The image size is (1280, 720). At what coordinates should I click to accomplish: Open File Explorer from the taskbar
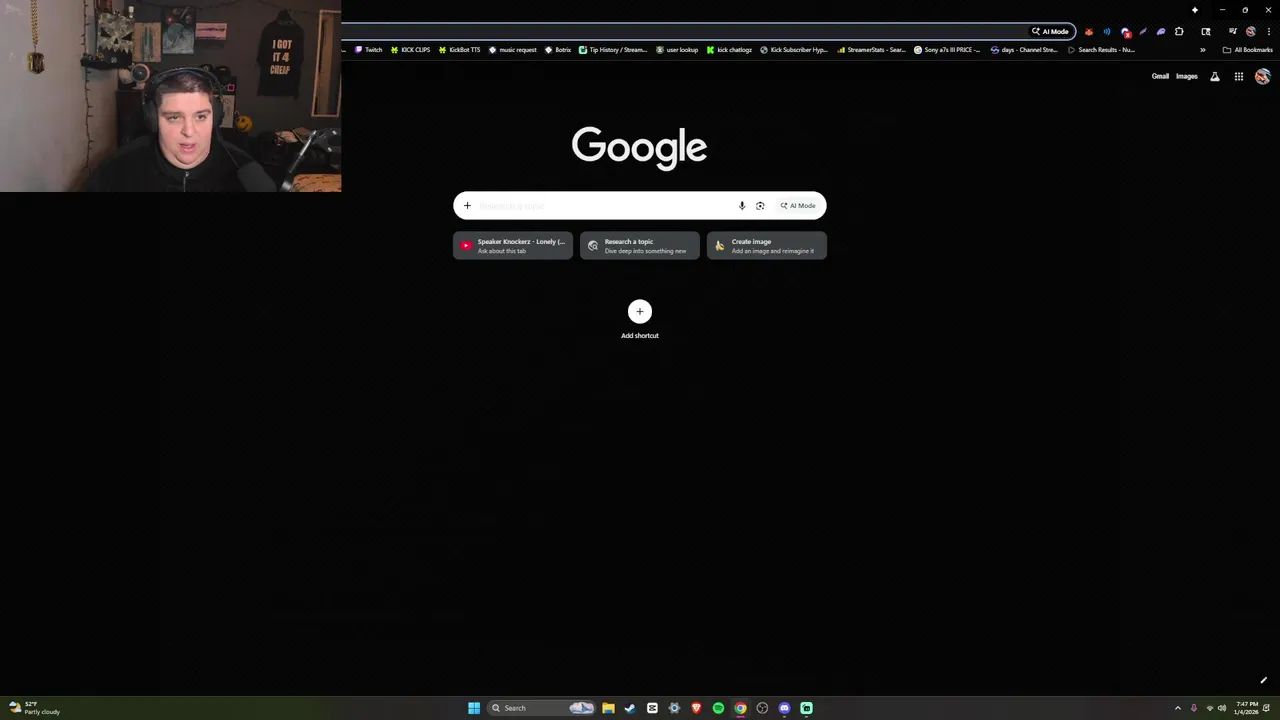(x=608, y=708)
